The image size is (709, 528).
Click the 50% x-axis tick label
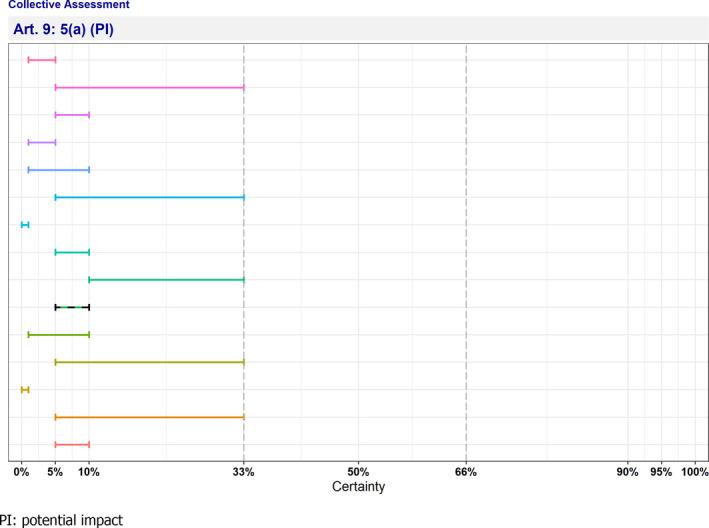pos(358,472)
